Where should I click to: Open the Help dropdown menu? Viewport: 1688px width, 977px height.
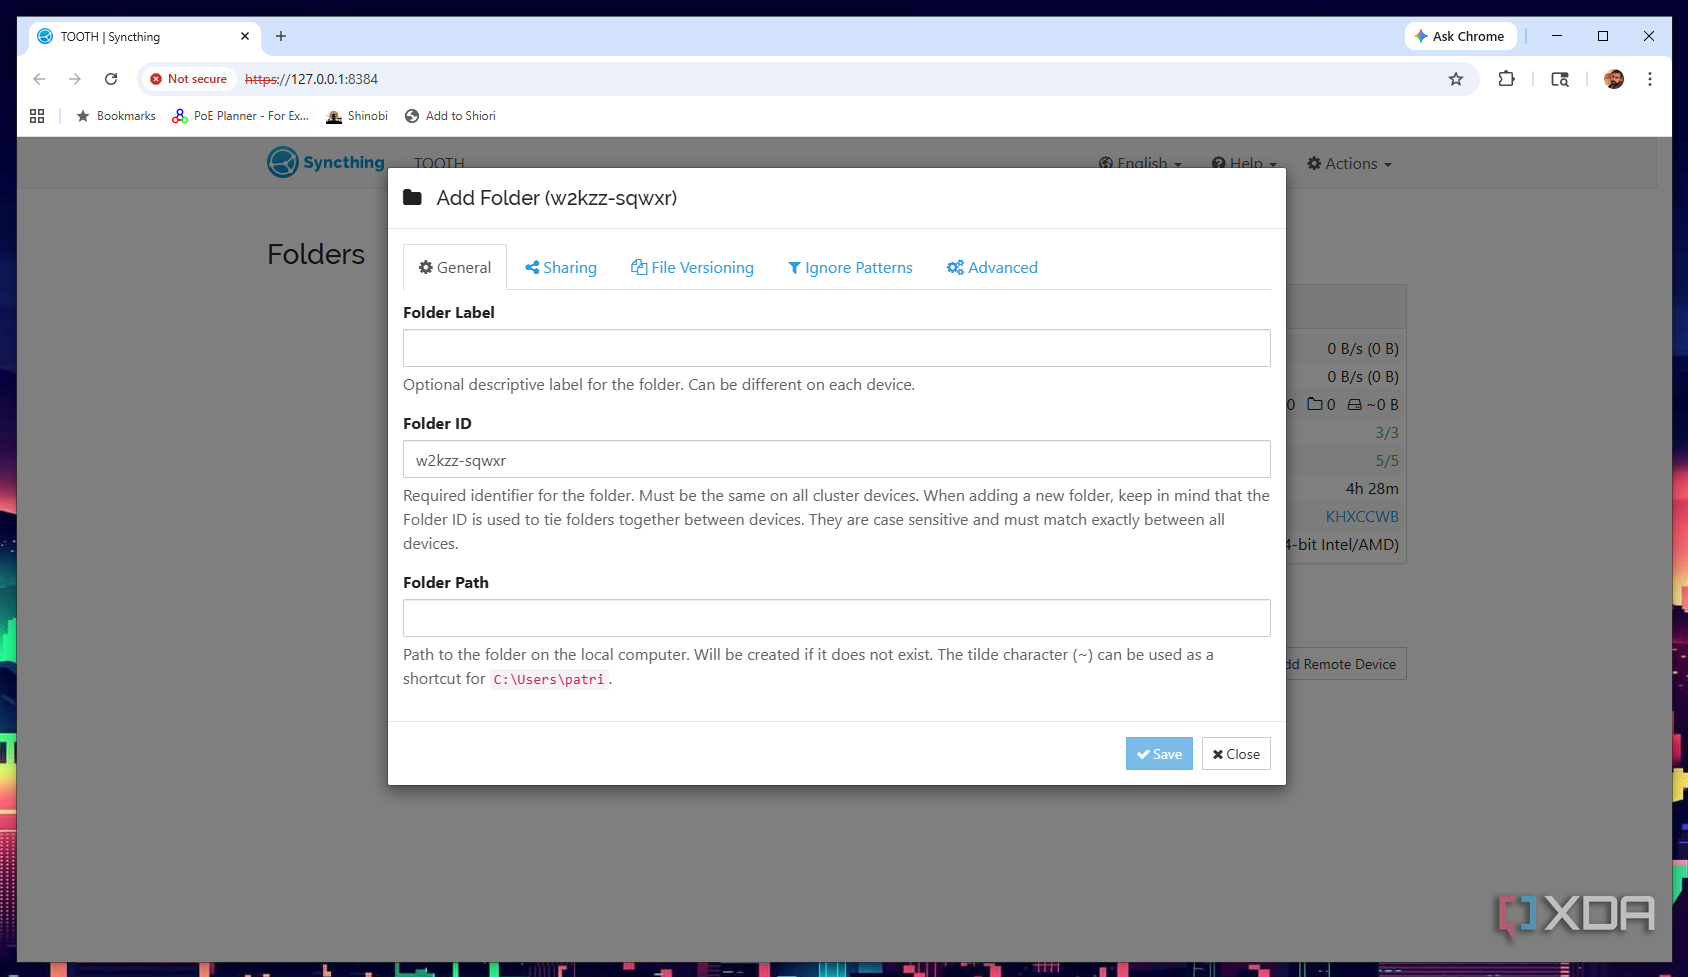pyautogui.click(x=1244, y=163)
